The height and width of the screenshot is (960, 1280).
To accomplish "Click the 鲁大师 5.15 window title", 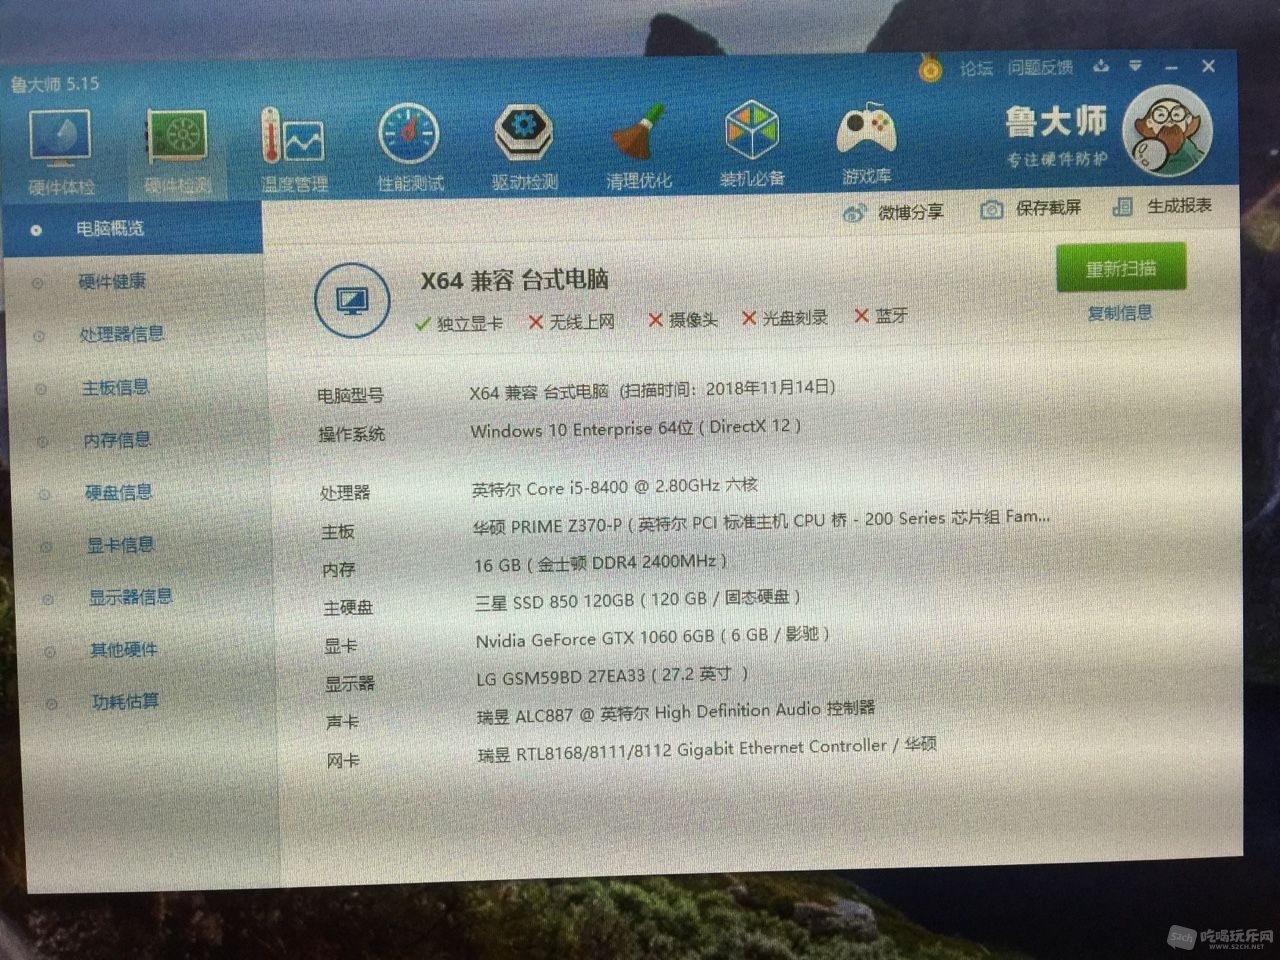I will [55, 84].
